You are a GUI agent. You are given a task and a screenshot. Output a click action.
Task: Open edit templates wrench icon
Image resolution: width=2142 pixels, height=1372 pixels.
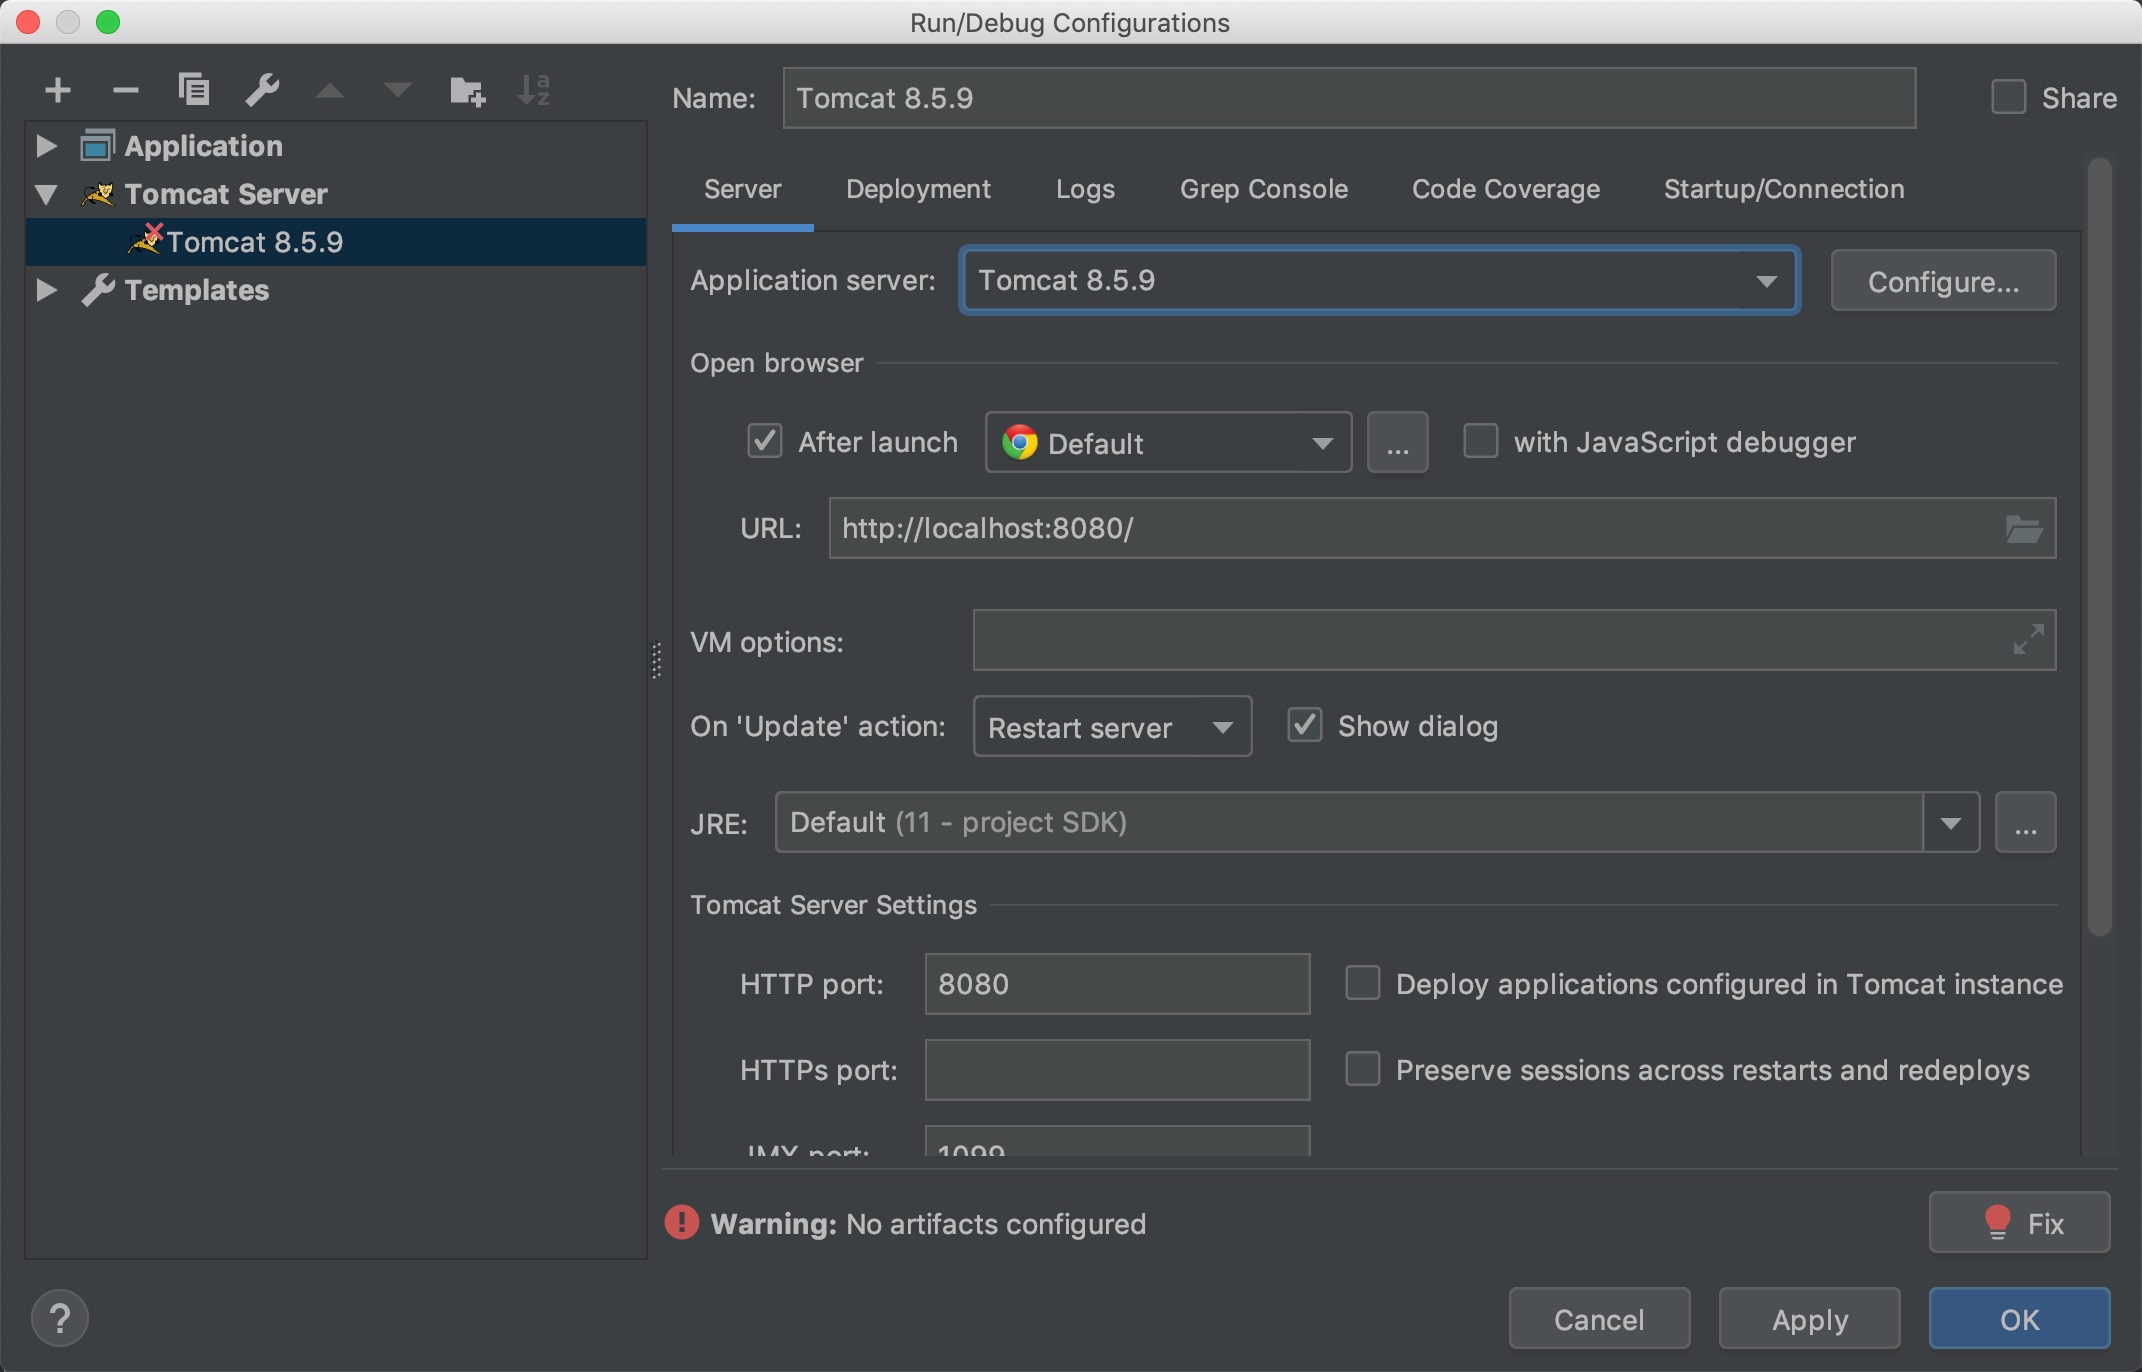(x=262, y=91)
